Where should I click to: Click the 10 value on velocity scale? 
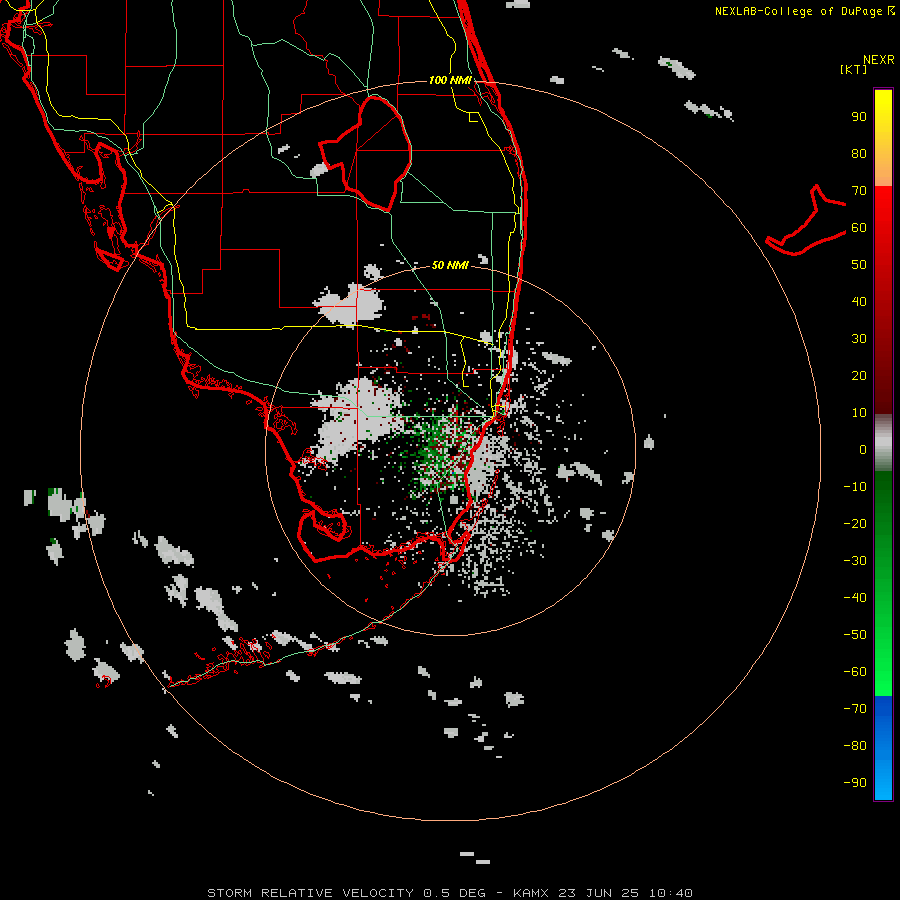coord(859,413)
